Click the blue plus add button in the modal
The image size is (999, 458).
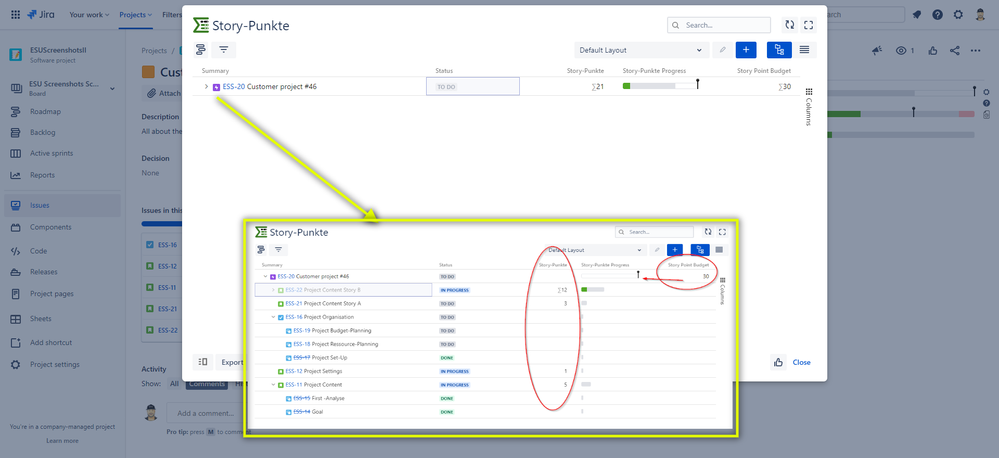coord(745,50)
